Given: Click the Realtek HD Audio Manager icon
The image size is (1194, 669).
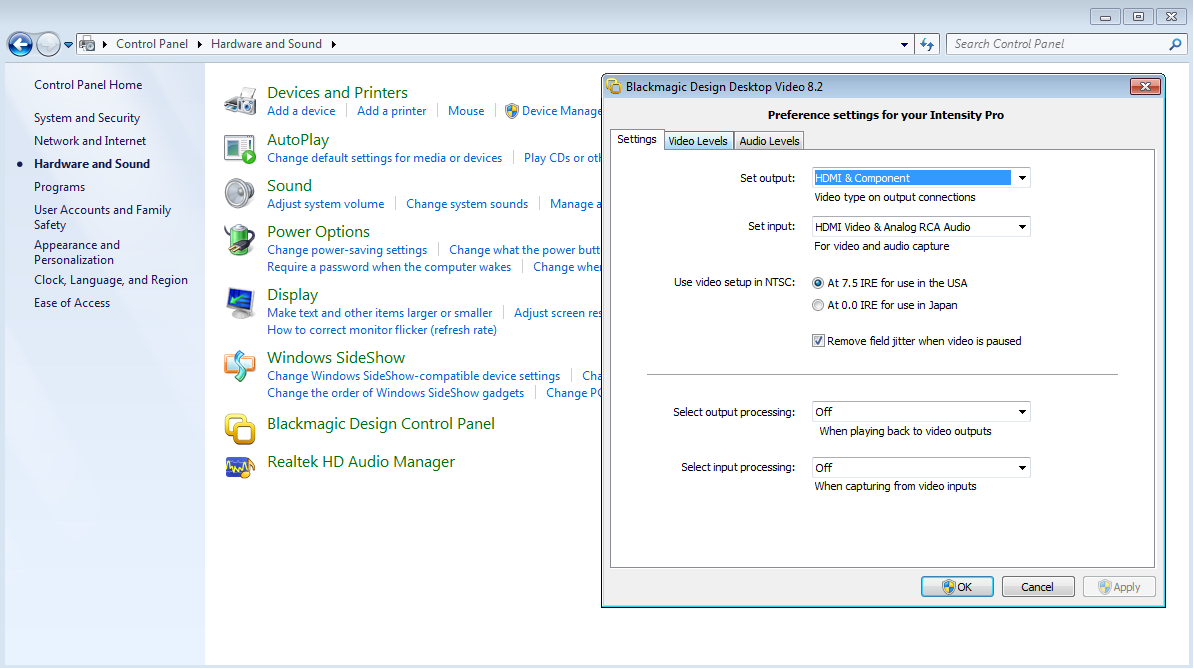Looking at the screenshot, I should pyautogui.click(x=240, y=467).
